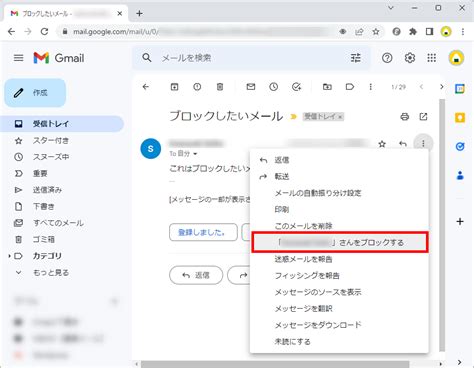The height and width of the screenshot is (368, 474).
Task: Report spam using the exclamation icon
Action: pyautogui.click(x=197, y=87)
